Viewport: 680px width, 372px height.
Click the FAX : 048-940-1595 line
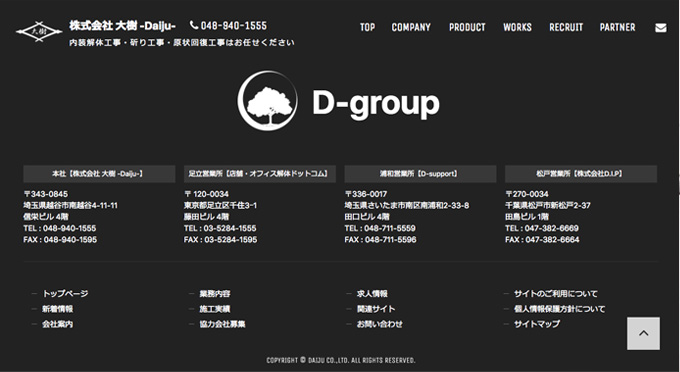point(60,239)
